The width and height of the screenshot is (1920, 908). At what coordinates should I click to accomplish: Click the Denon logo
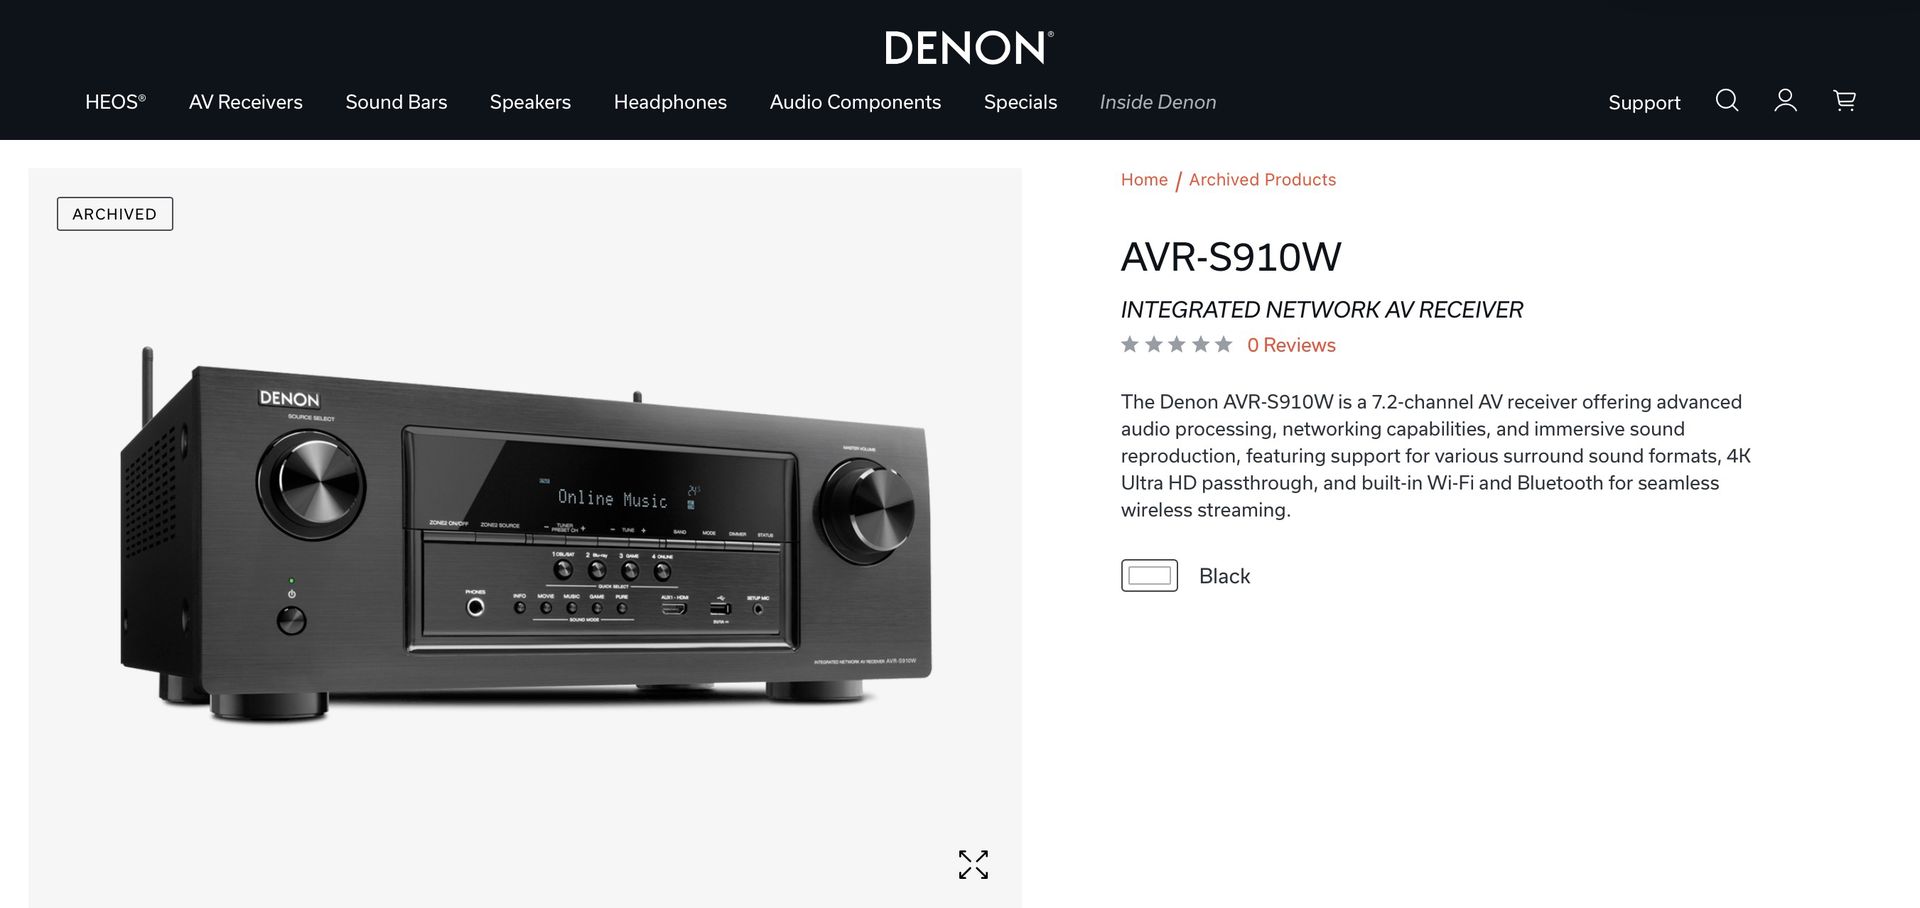968,48
